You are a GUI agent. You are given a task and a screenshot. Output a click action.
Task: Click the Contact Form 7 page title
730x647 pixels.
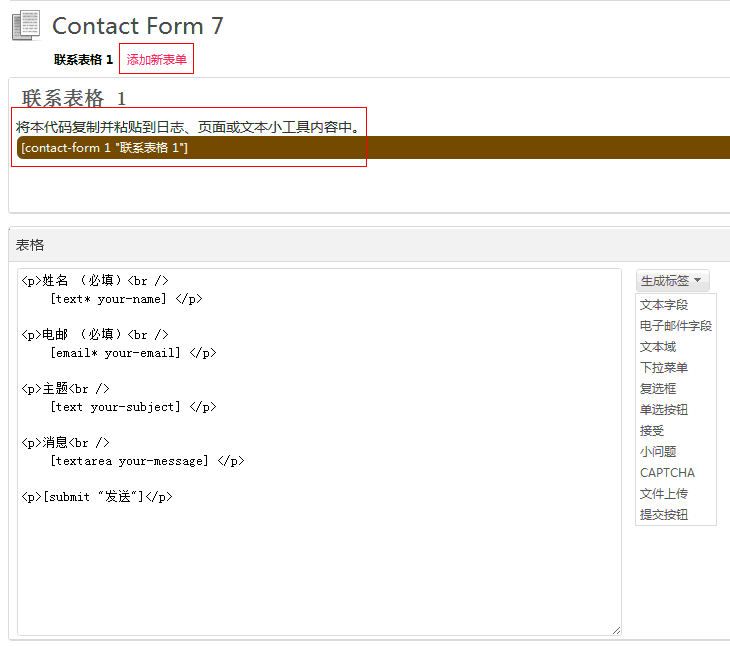138,26
